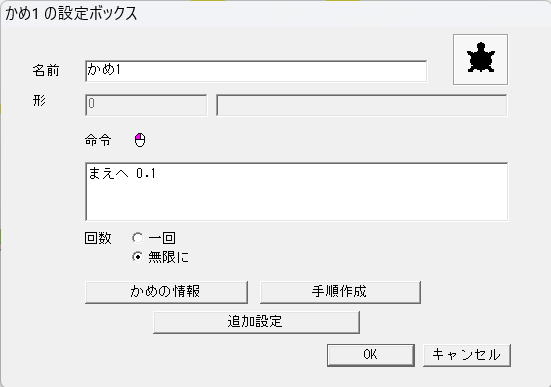
Task: Click the 命令 label text
Action: [98, 140]
